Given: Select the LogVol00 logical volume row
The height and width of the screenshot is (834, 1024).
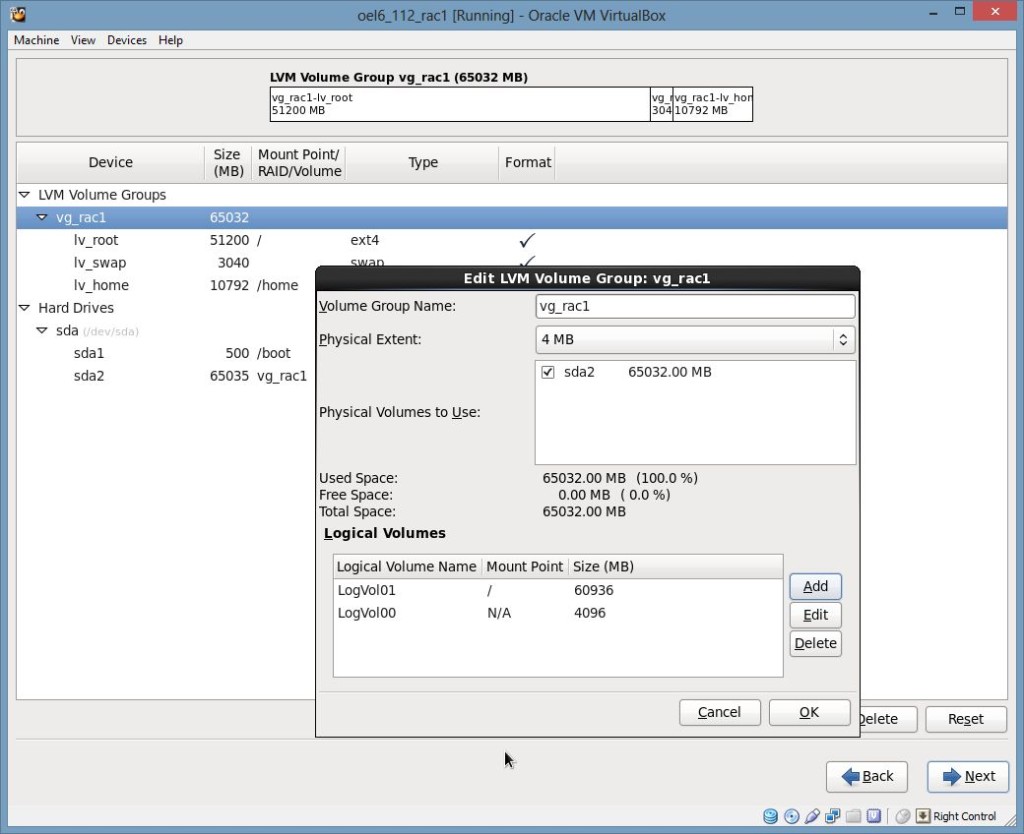Looking at the screenshot, I should pyautogui.click(x=558, y=613).
